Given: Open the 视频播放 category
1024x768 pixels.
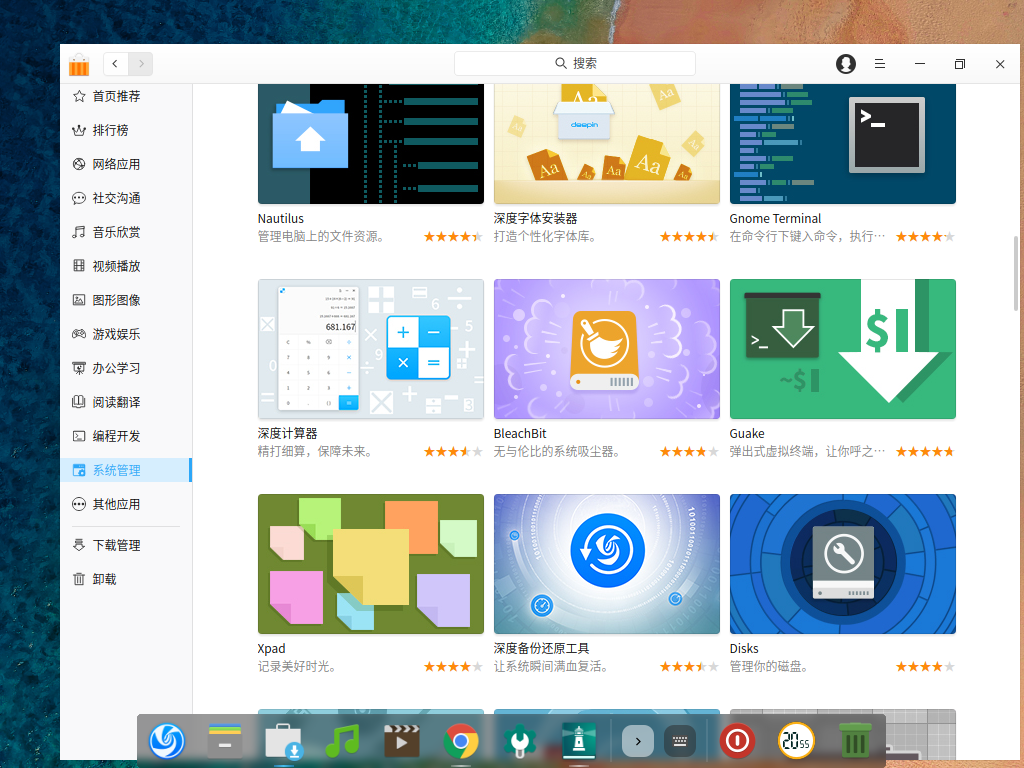Looking at the screenshot, I should point(126,266).
